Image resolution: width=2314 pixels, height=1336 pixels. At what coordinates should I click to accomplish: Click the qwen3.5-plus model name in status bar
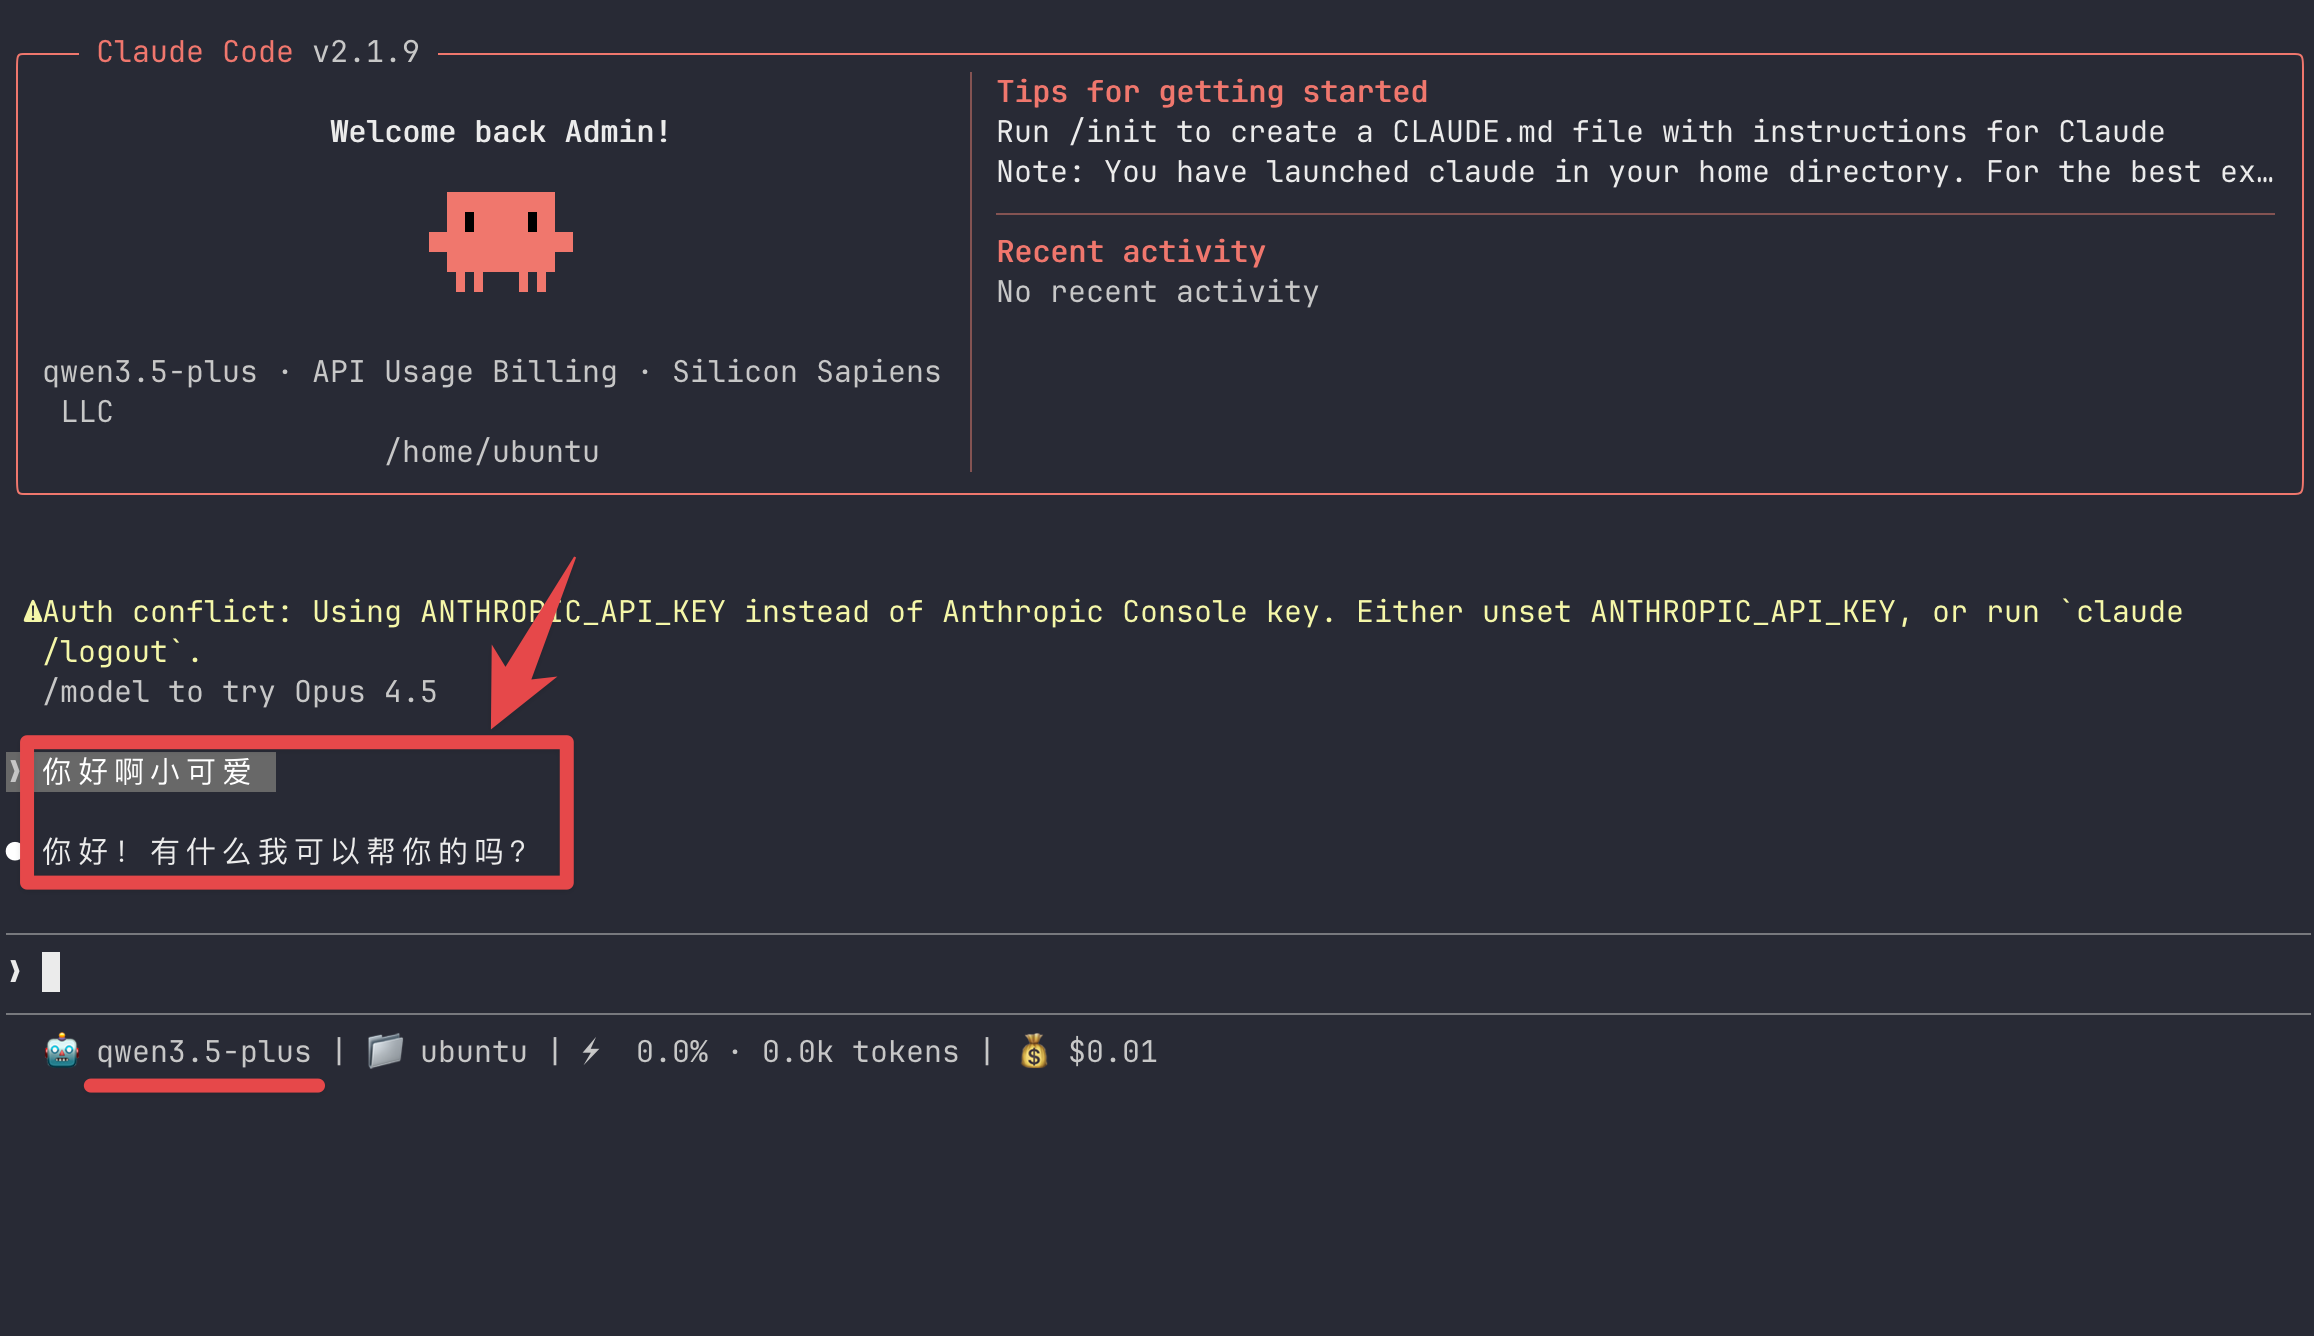(x=204, y=1051)
